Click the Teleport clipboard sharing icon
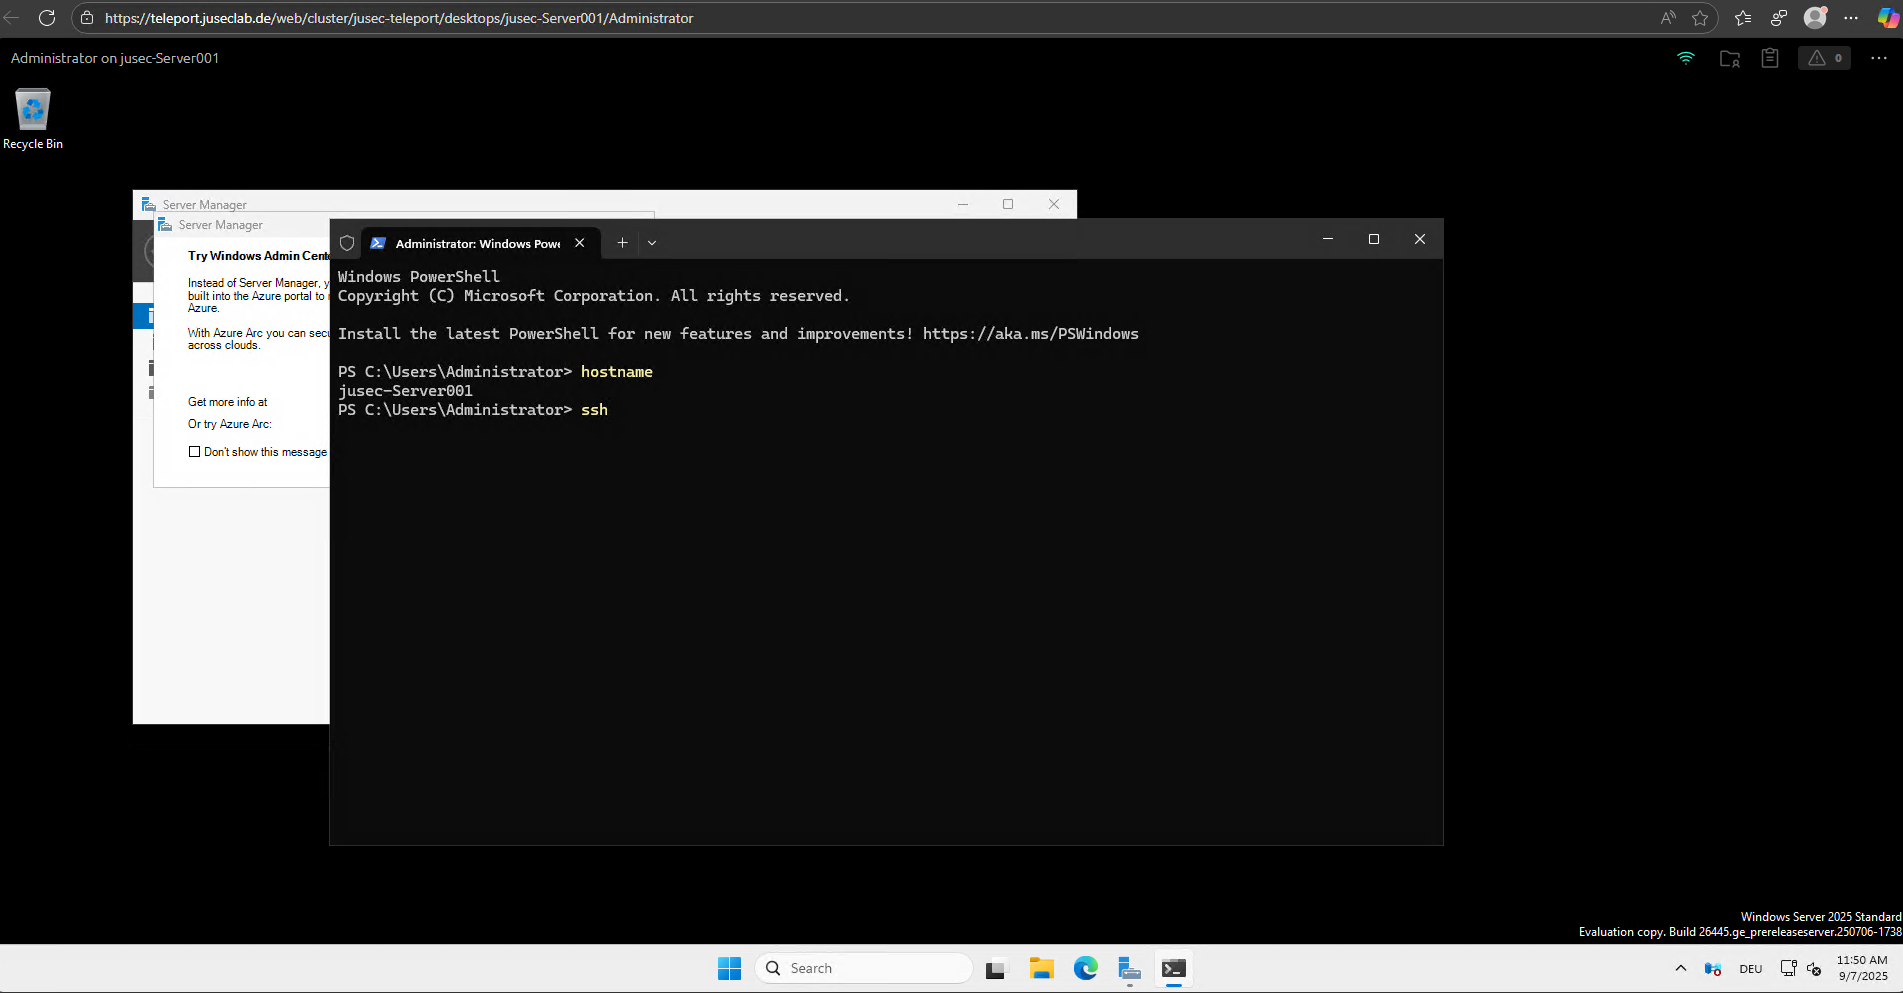The image size is (1903, 993). 1770,58
